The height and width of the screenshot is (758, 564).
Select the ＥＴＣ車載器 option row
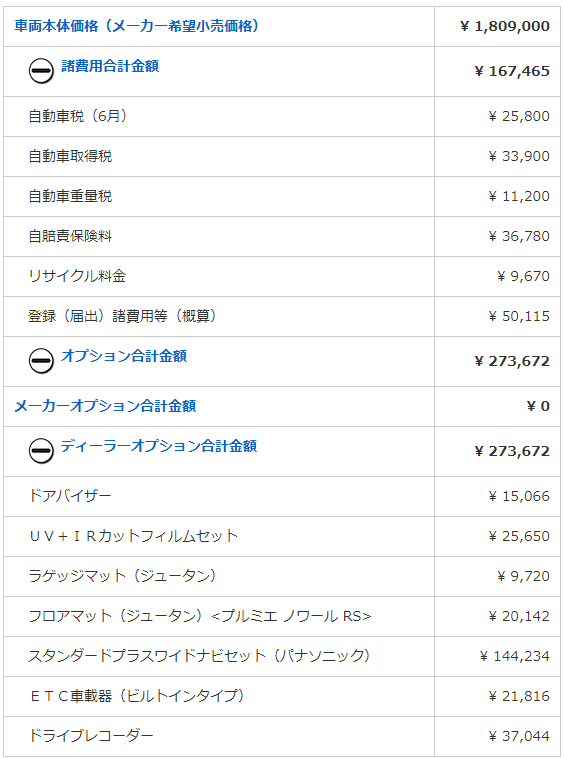282,697
